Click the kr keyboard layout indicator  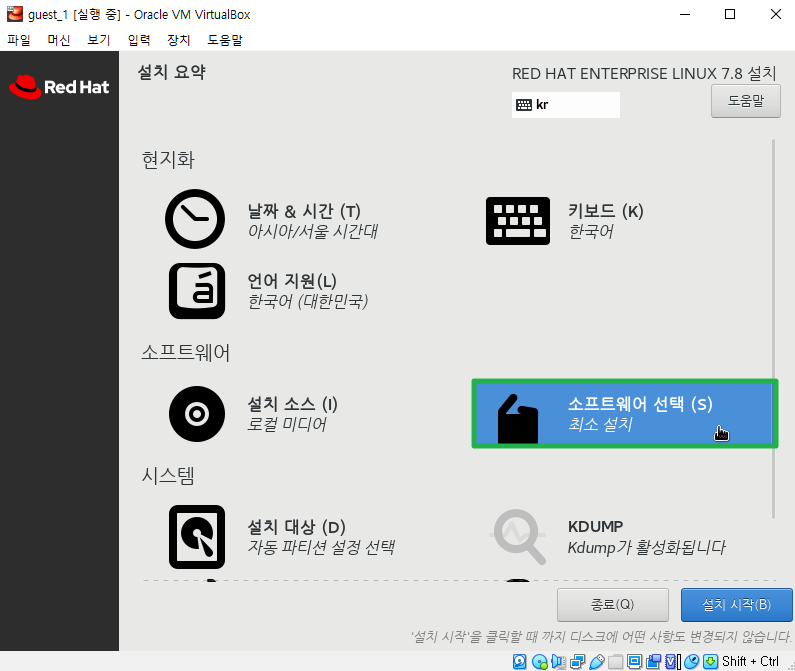[565, 105]
